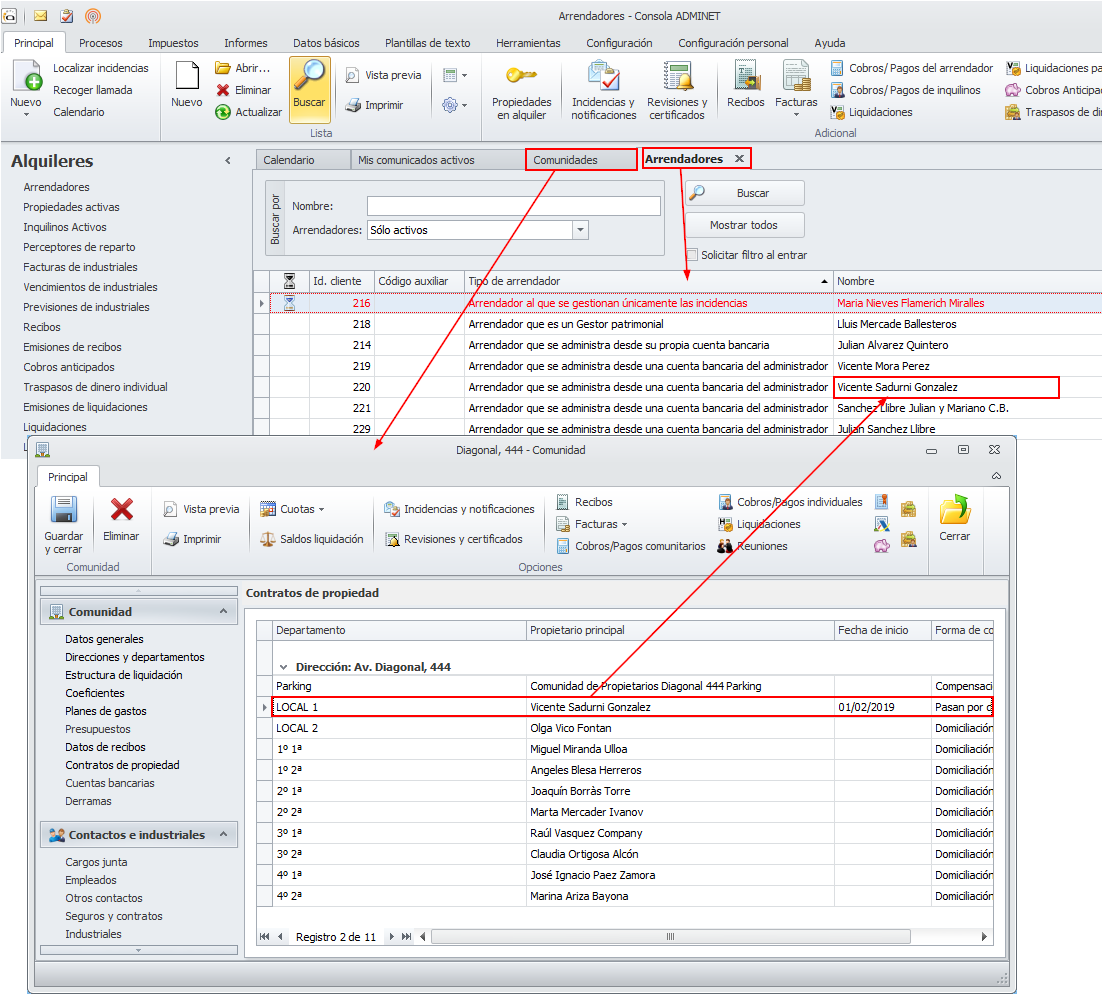This screenshot has height=996, width=1102.
Task: Open Cobros/Pagos del arrendador
Action: coord(912,67)
